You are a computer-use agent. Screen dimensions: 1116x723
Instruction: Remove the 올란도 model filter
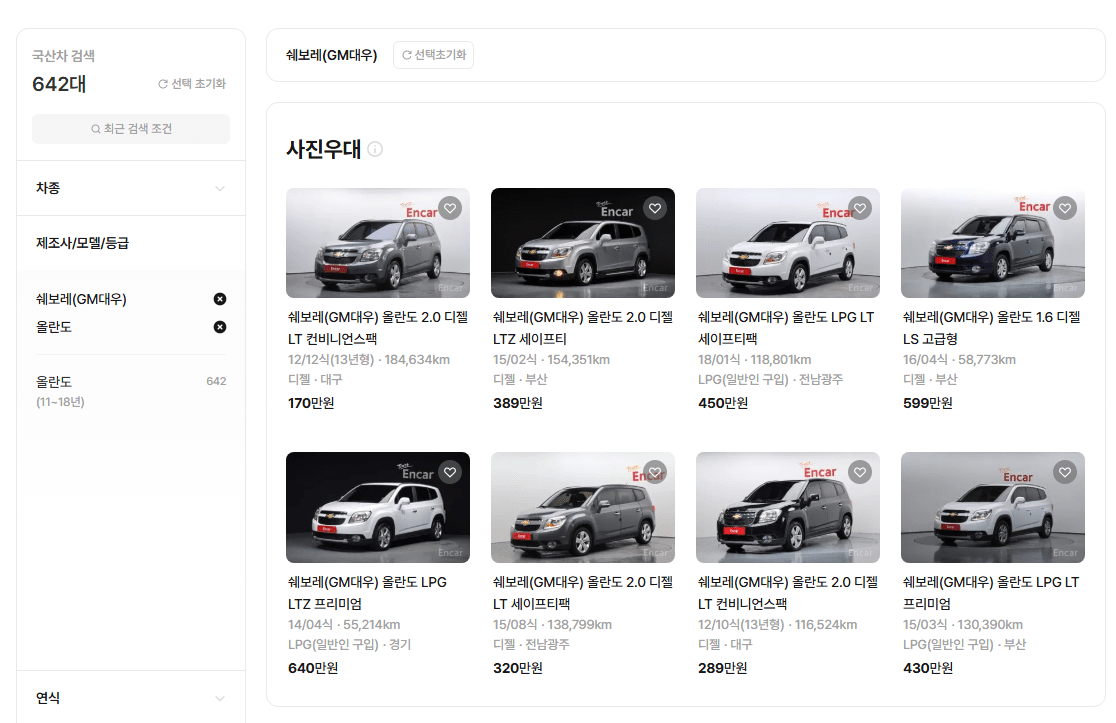coord(220,327)
